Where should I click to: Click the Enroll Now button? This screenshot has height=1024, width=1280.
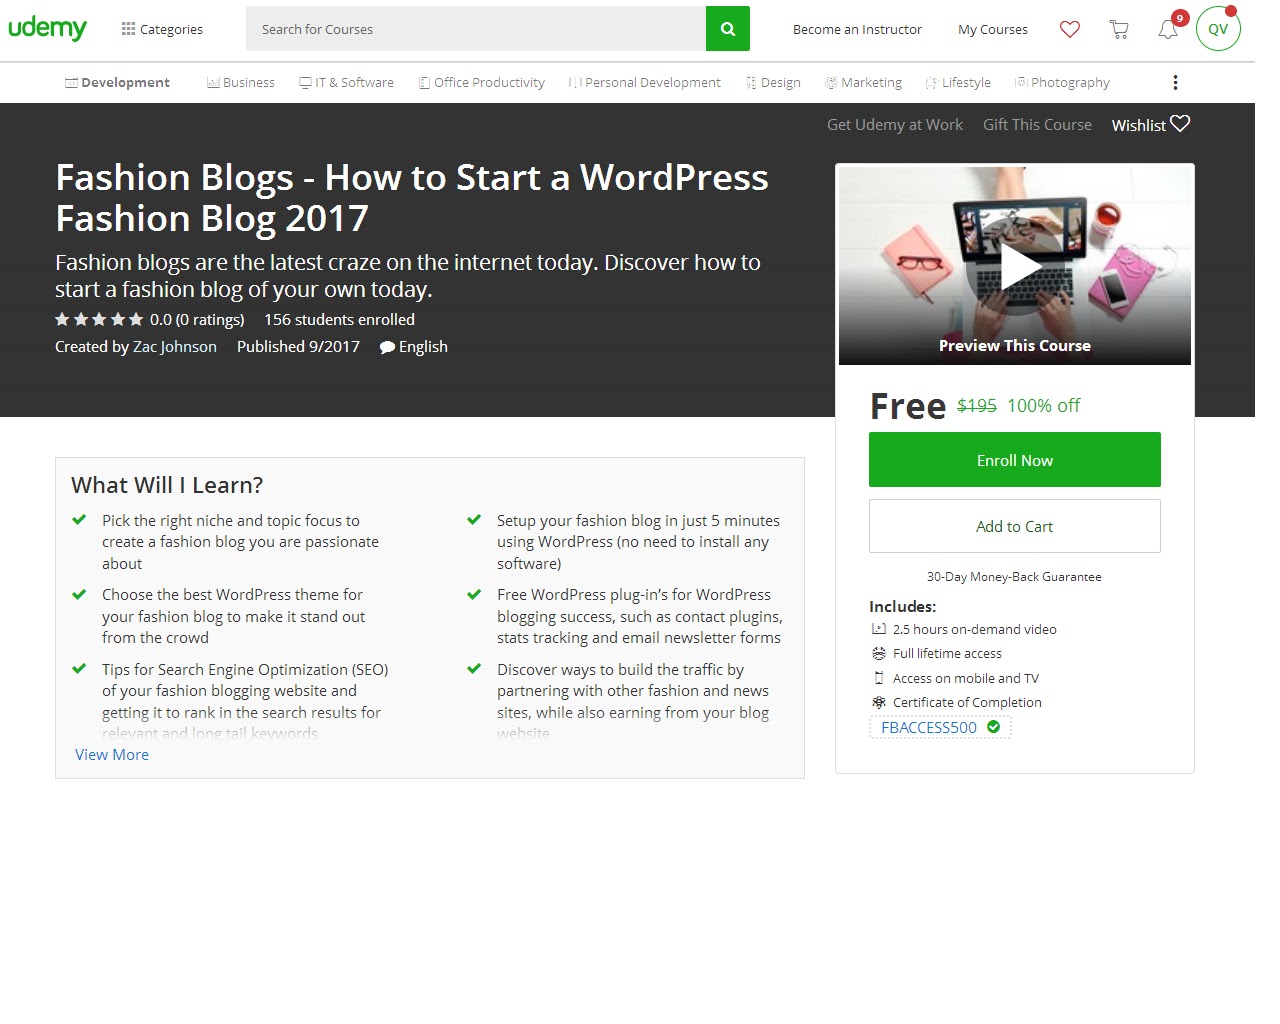[x=1015, y=460]
